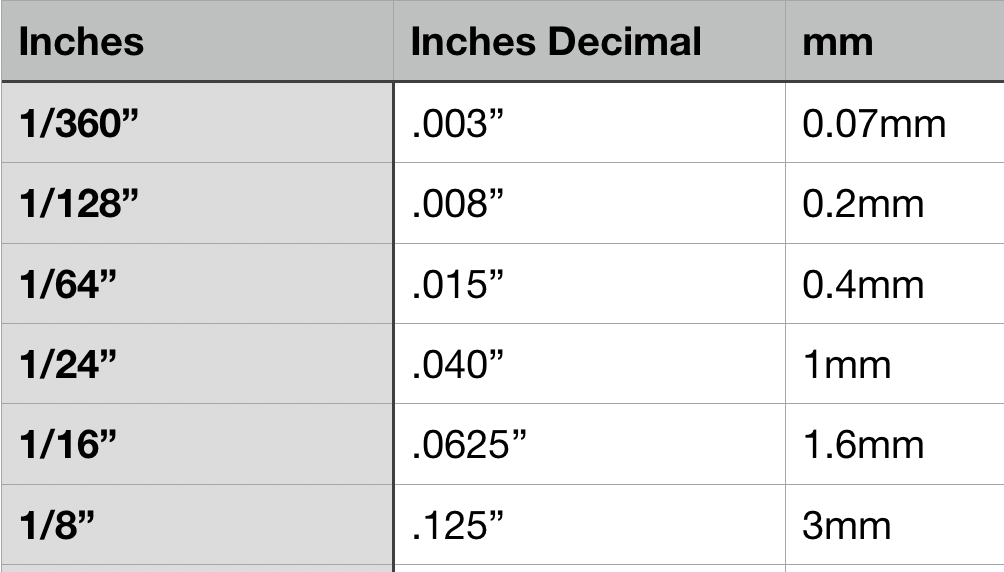
Task: Select the 3mm cell
Action: point(846,525)
